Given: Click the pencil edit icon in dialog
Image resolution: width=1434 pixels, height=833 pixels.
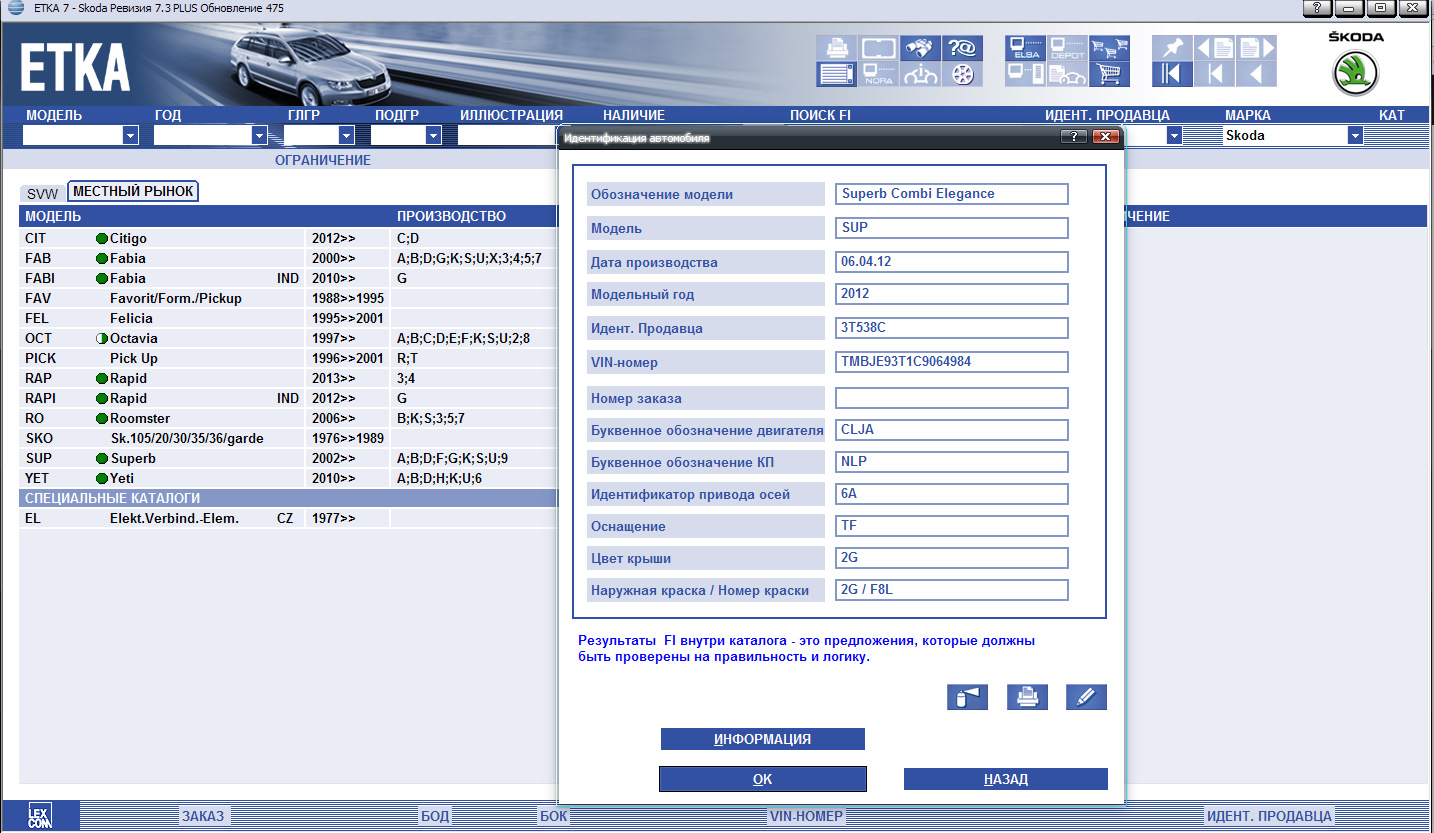Looking at the screenshot, I should [1086, 697].
